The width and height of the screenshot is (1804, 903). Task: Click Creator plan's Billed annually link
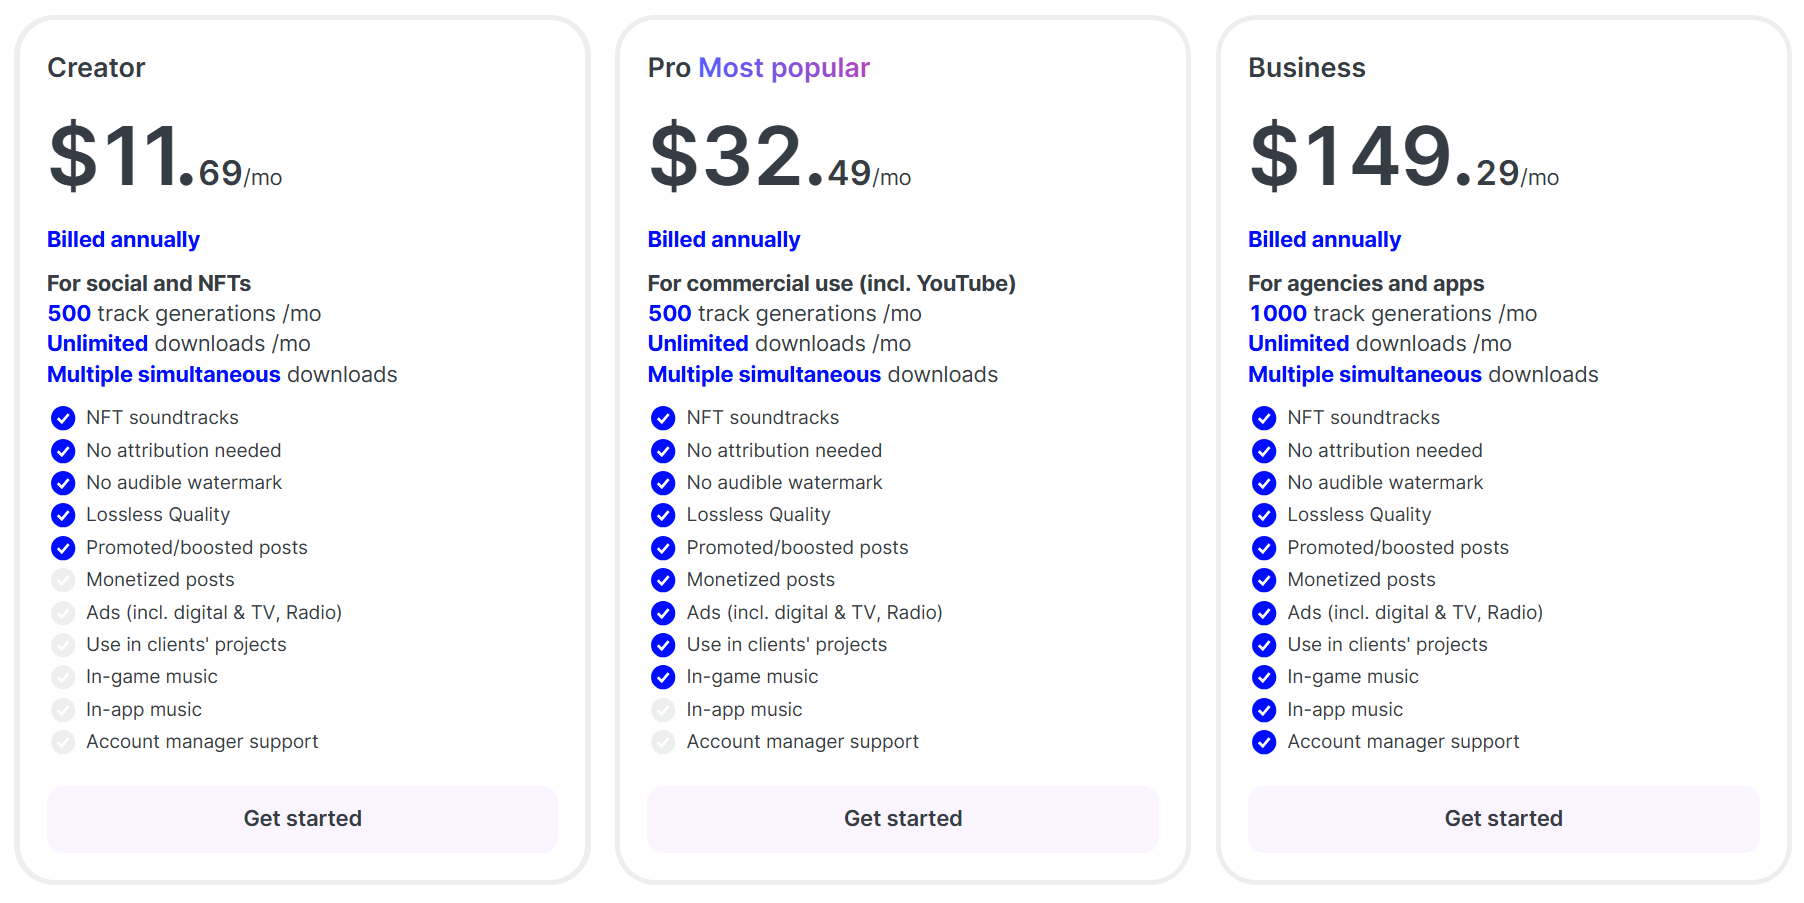(123, 240)
